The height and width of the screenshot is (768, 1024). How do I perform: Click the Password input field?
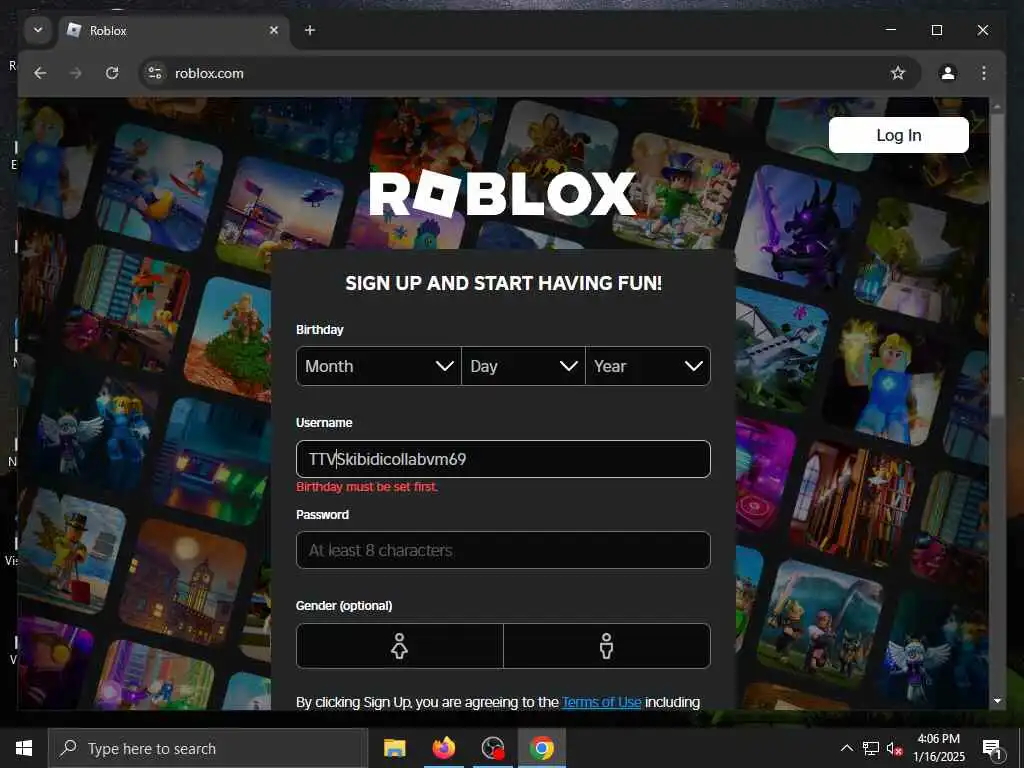[x=503, y=550]
